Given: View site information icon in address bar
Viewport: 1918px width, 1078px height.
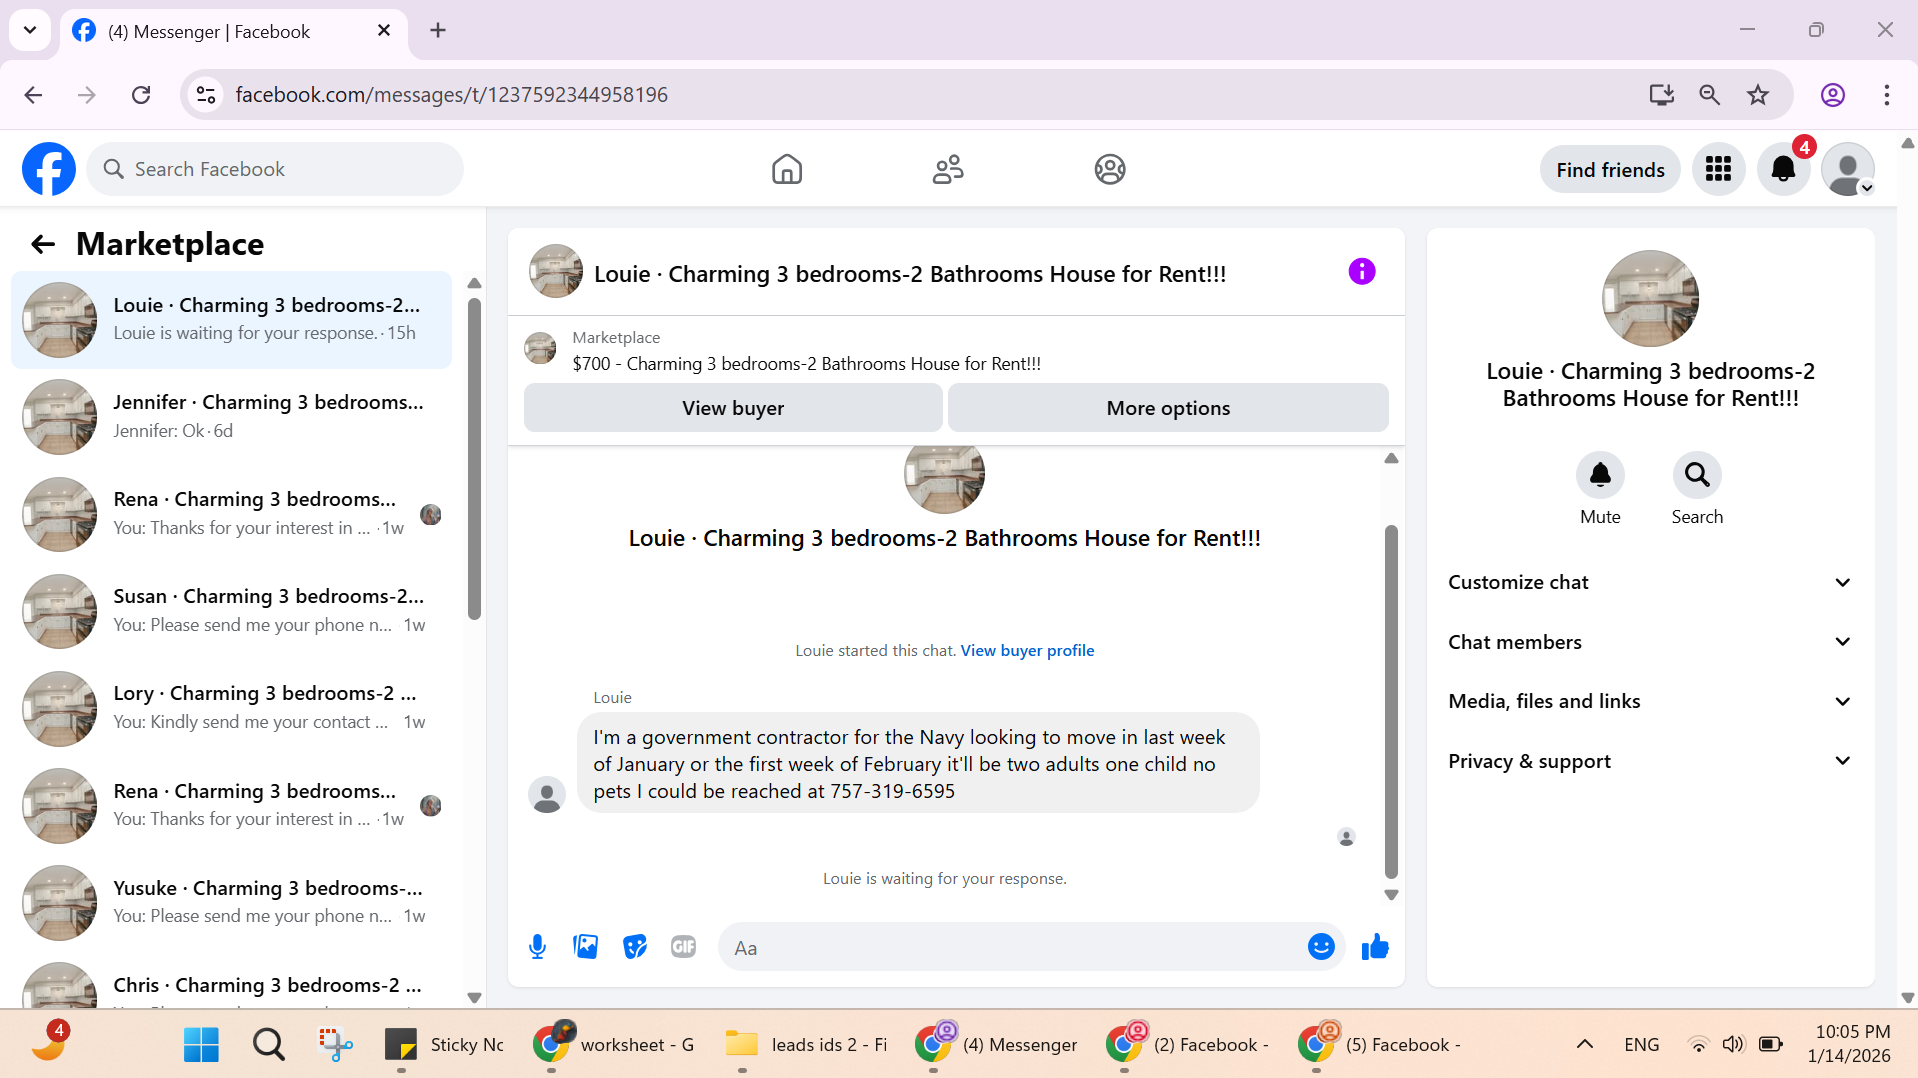Looking at the screenshot, I should 206,95.
